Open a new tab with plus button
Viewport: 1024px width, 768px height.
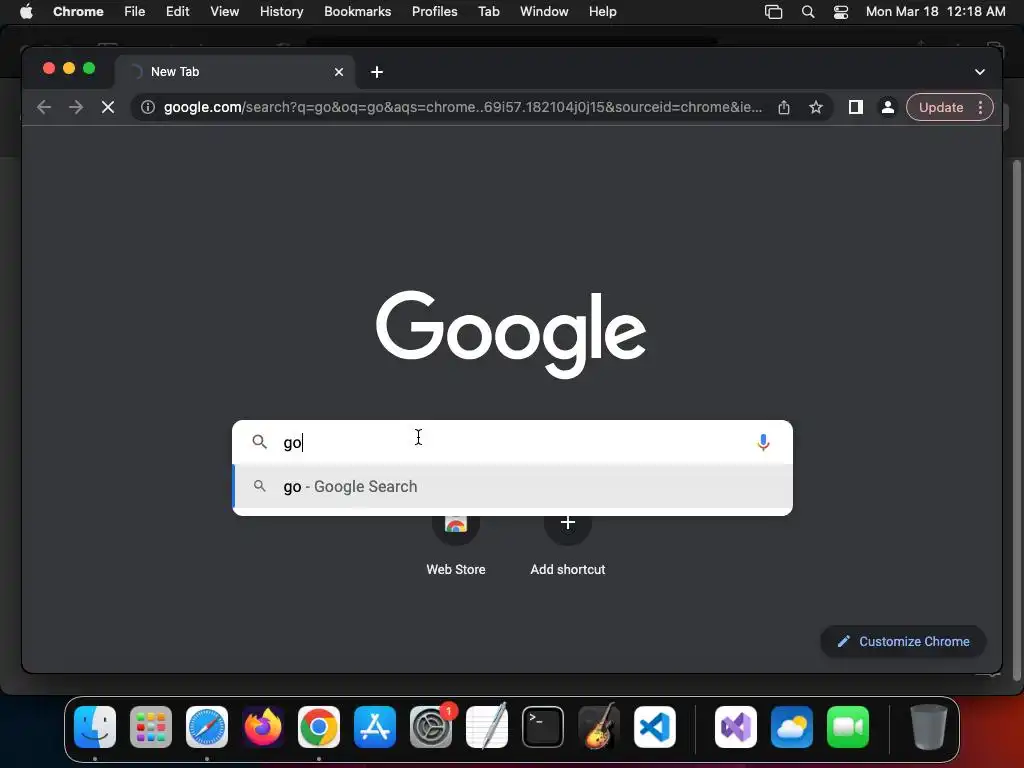point(377,72)
